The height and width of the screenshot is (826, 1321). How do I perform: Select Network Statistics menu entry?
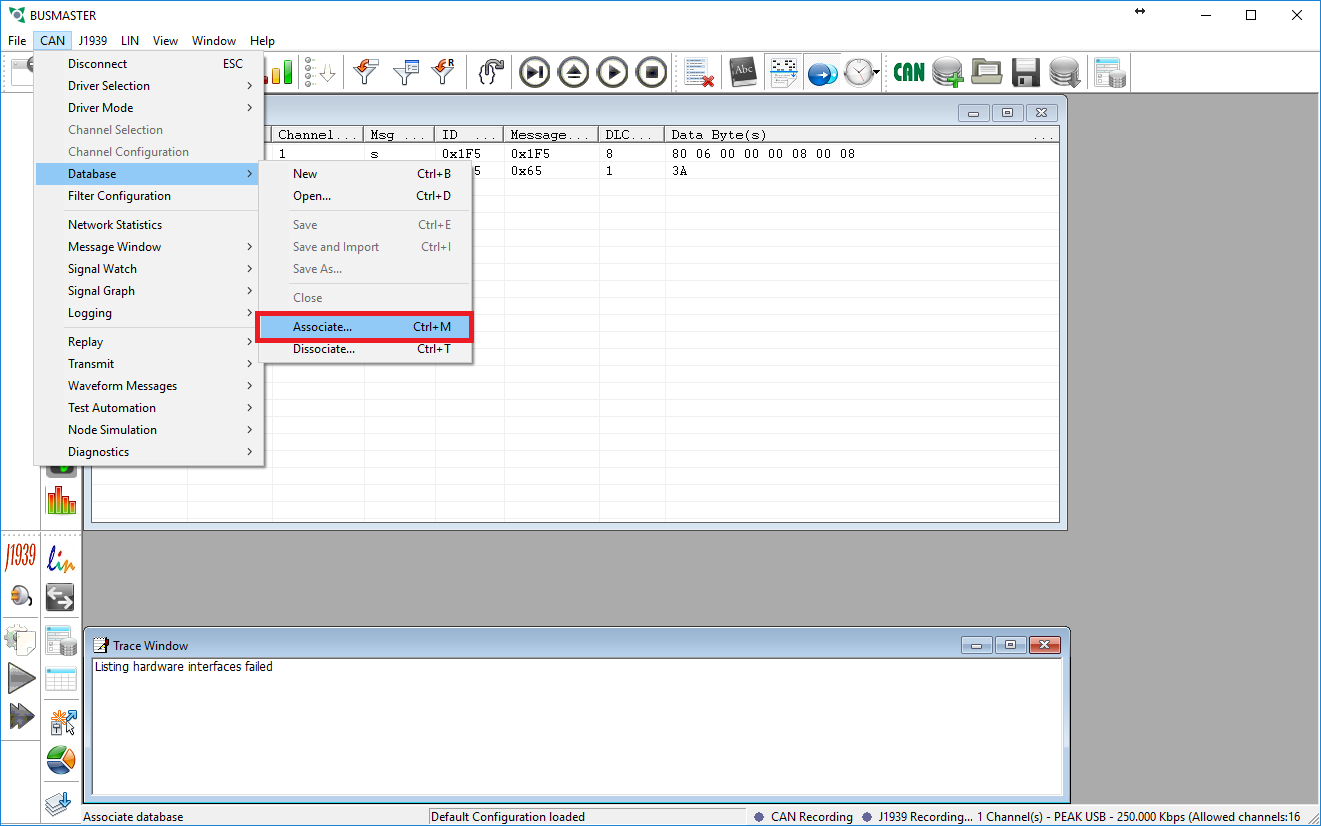click(149, 225)
